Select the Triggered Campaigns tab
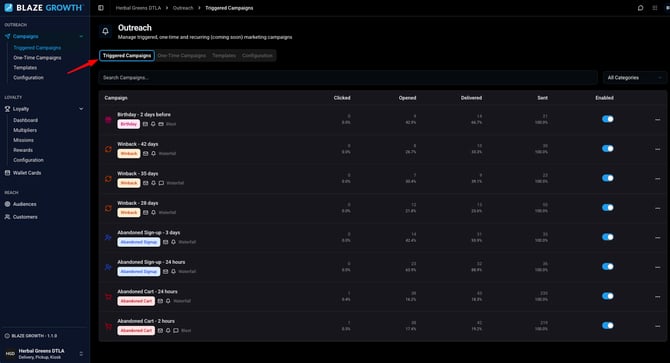Viewport: 670px width, 363px height. point(127,56)
